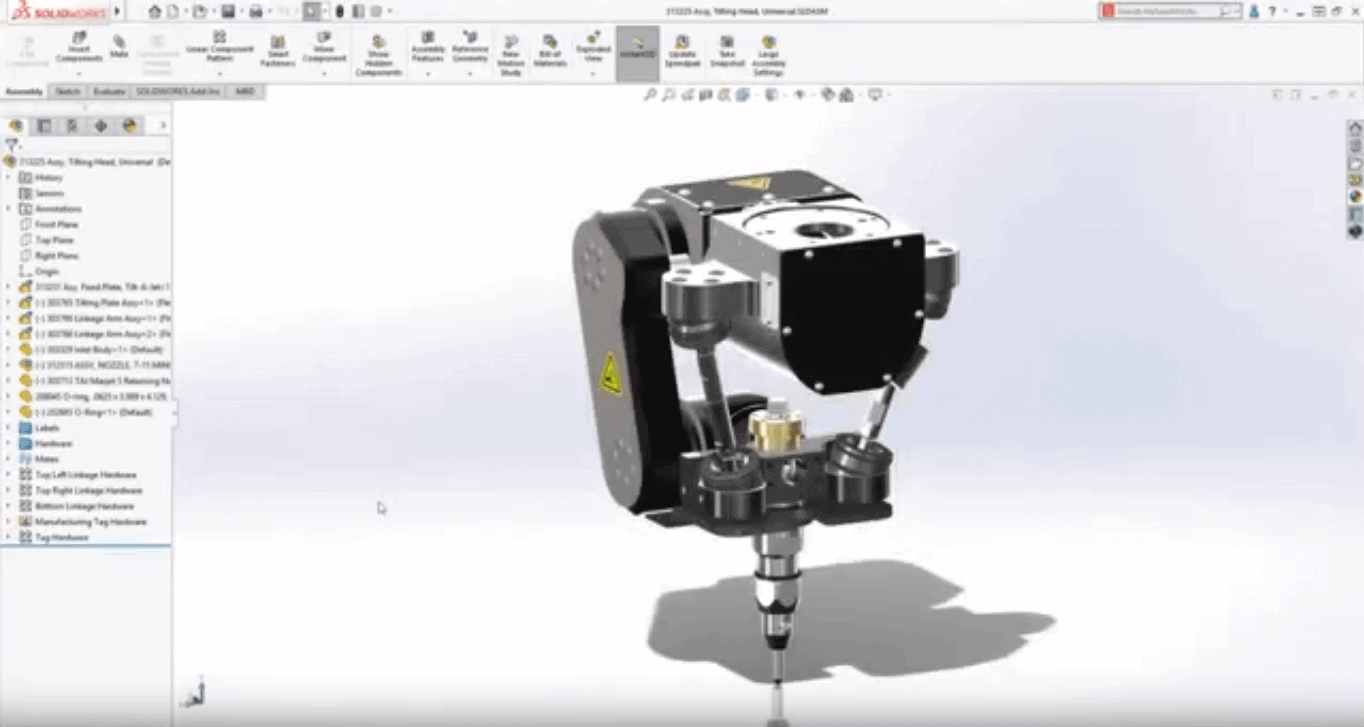This screenshot has width=1364, height=727.
Task: Open DimXpertManager panel tab
Action: pos(101,126)
